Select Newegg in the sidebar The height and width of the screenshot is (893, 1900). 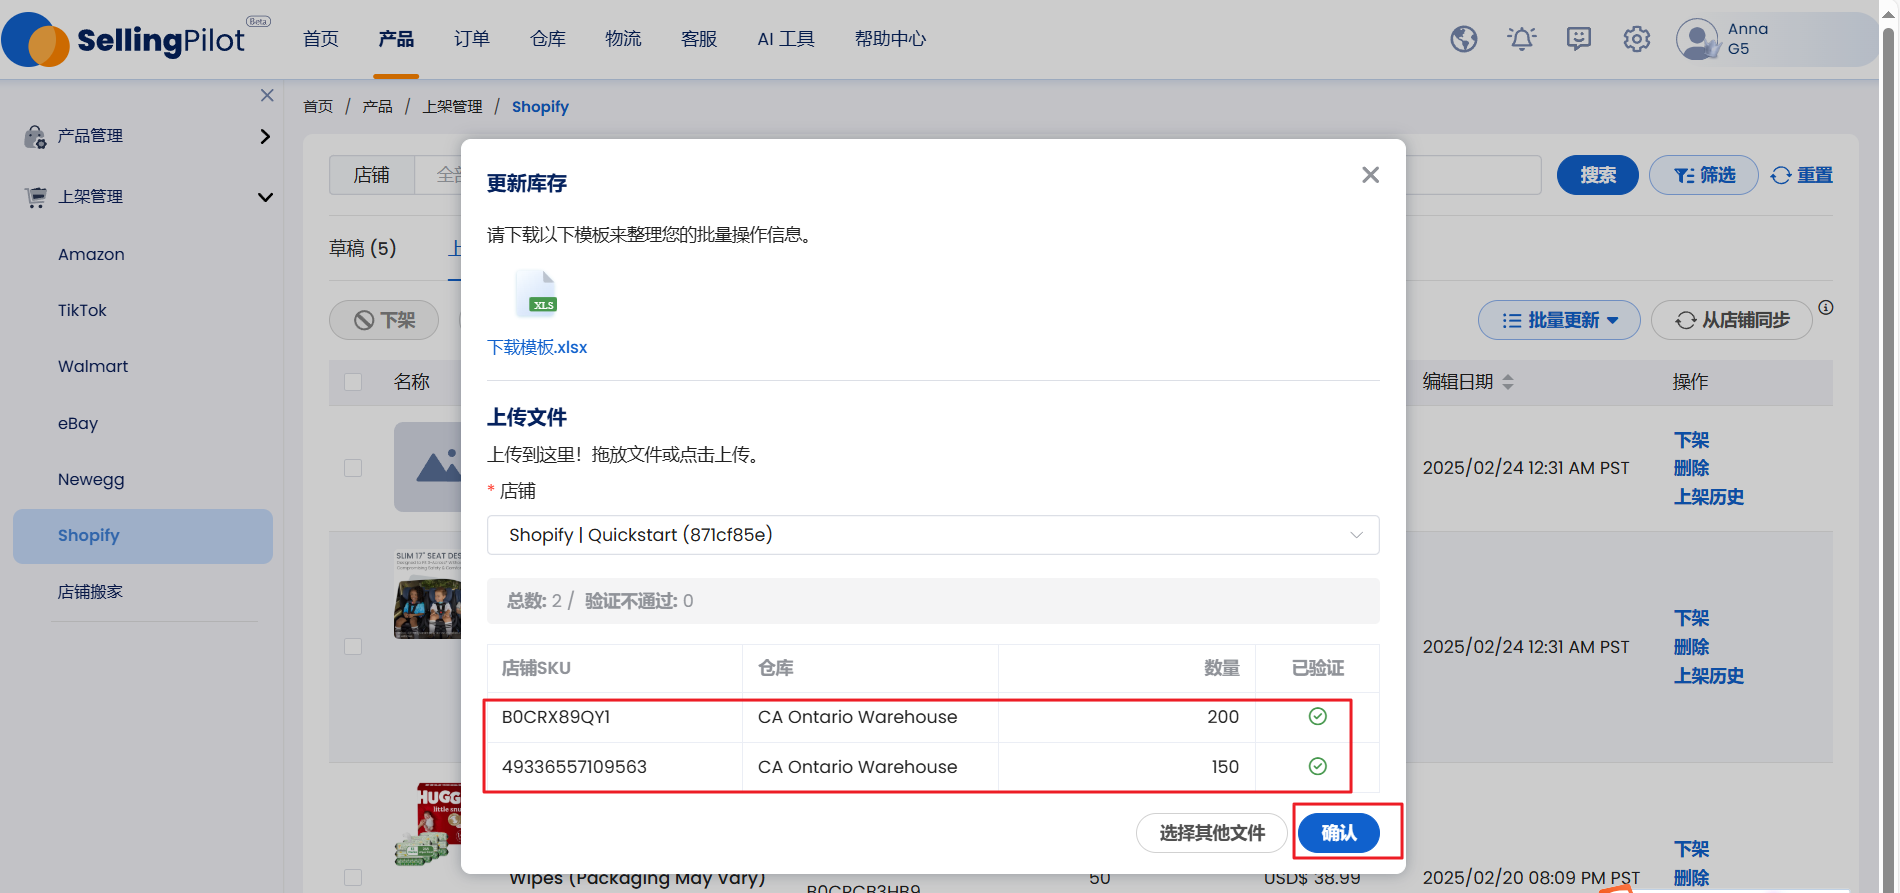[91, 479]
